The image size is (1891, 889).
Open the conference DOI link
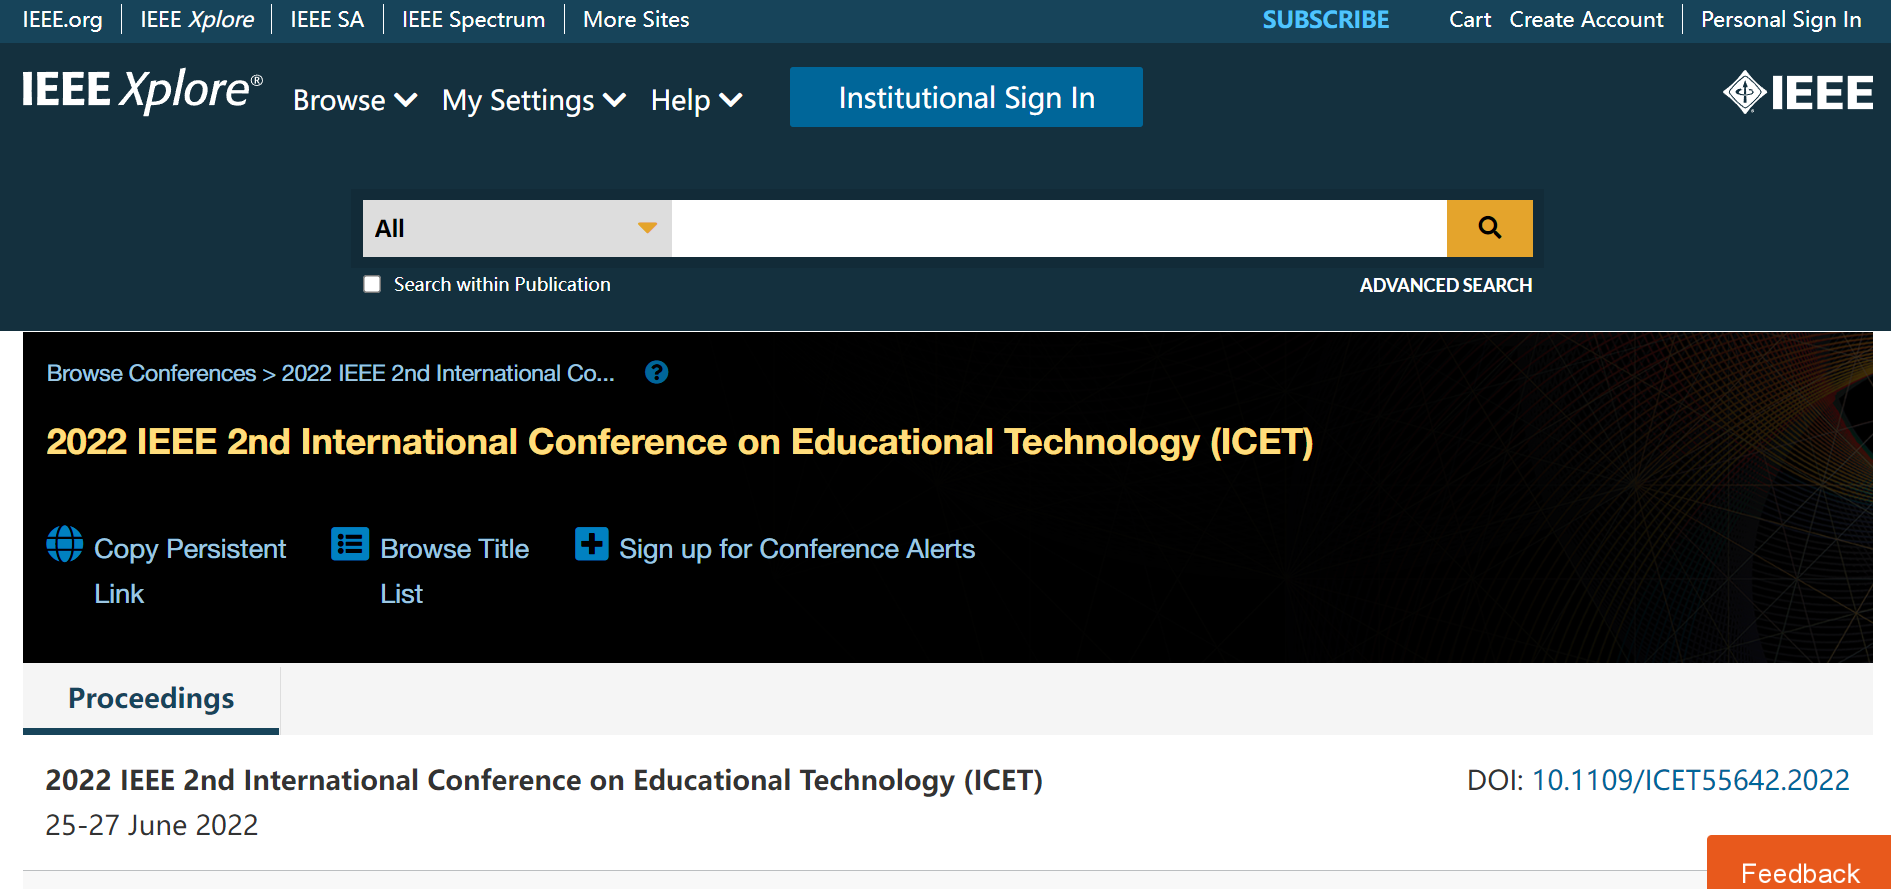tap(1690, 780)
